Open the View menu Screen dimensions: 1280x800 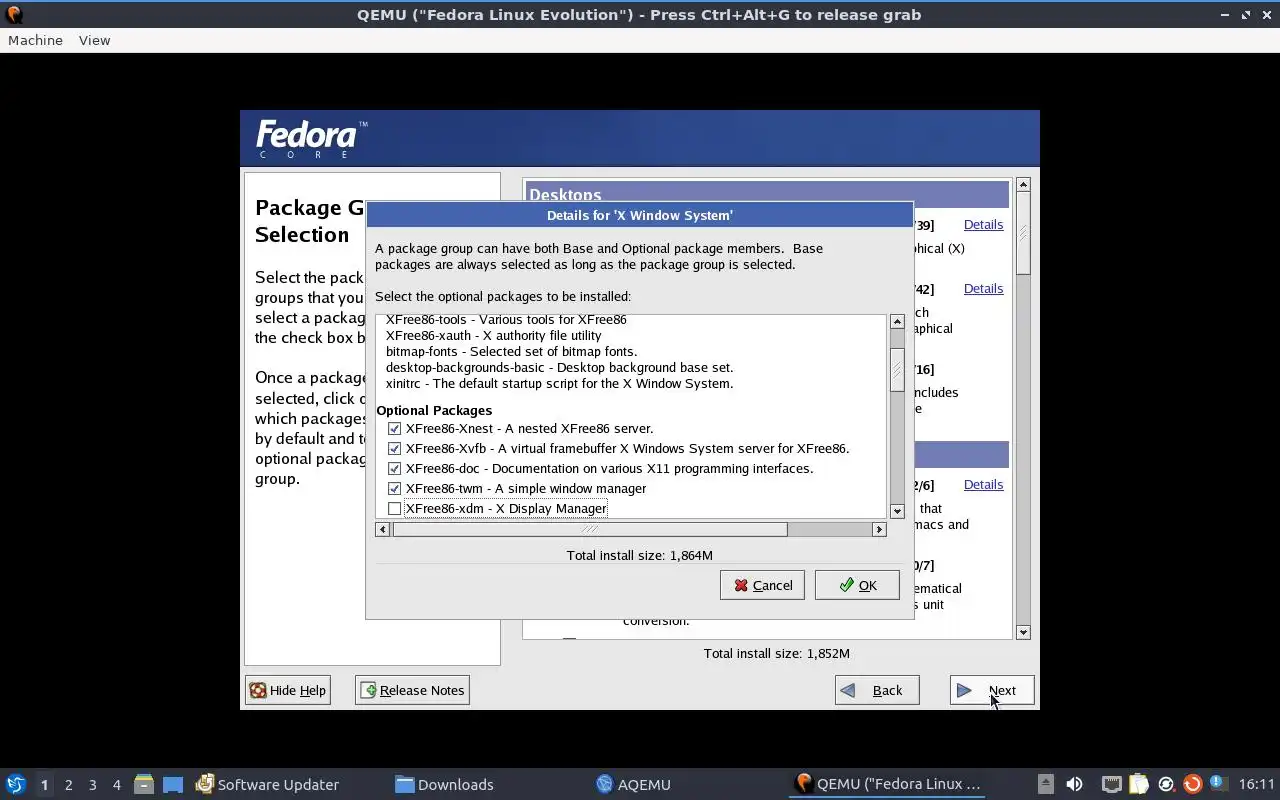click(94, 40)
